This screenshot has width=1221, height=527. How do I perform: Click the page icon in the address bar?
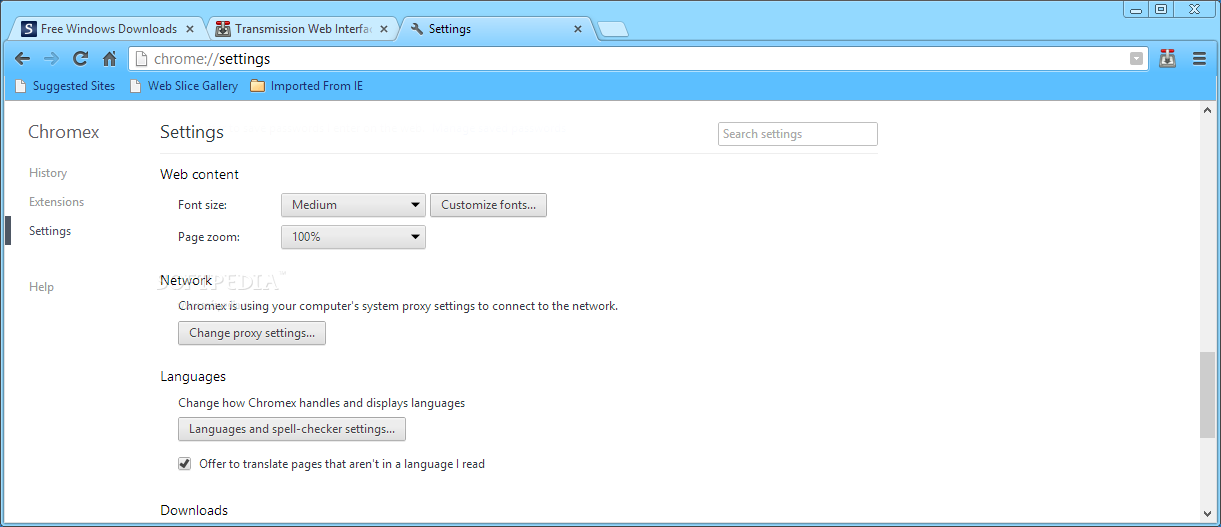coord(141,59)
